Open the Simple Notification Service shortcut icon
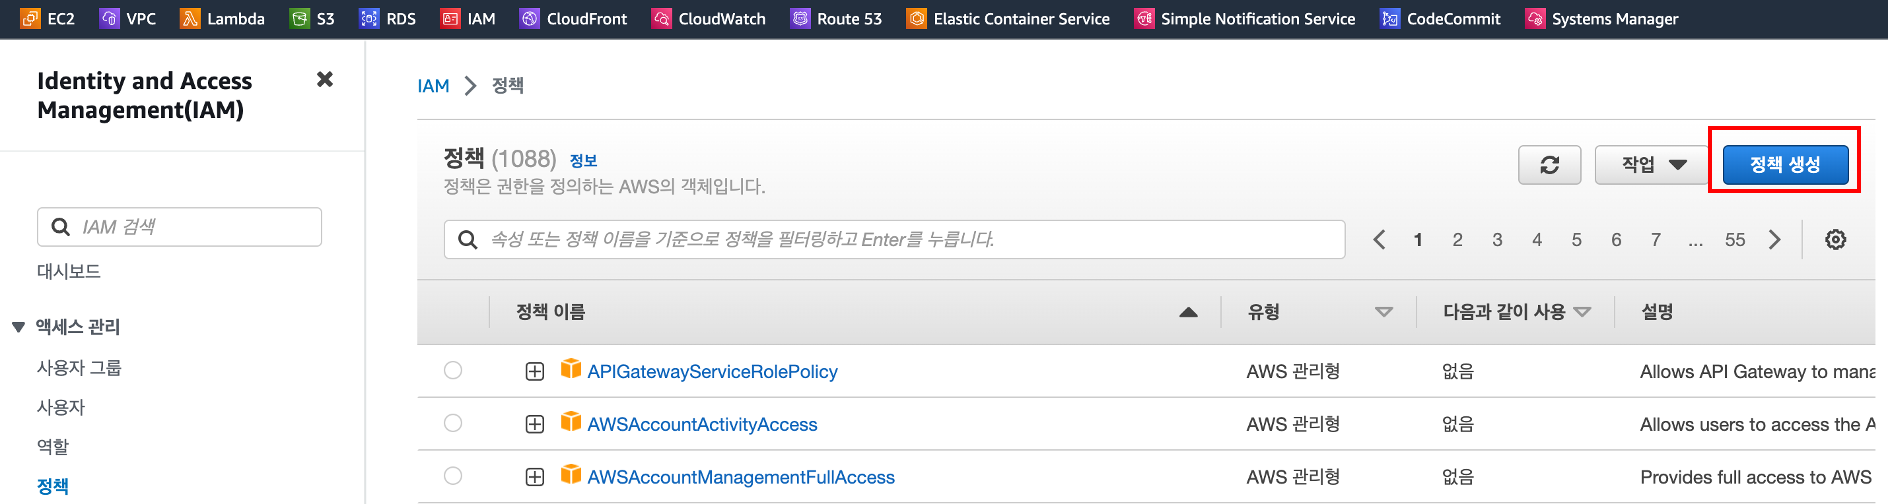The height and width of the screenshot is (504, 1888). (1144, 18)
